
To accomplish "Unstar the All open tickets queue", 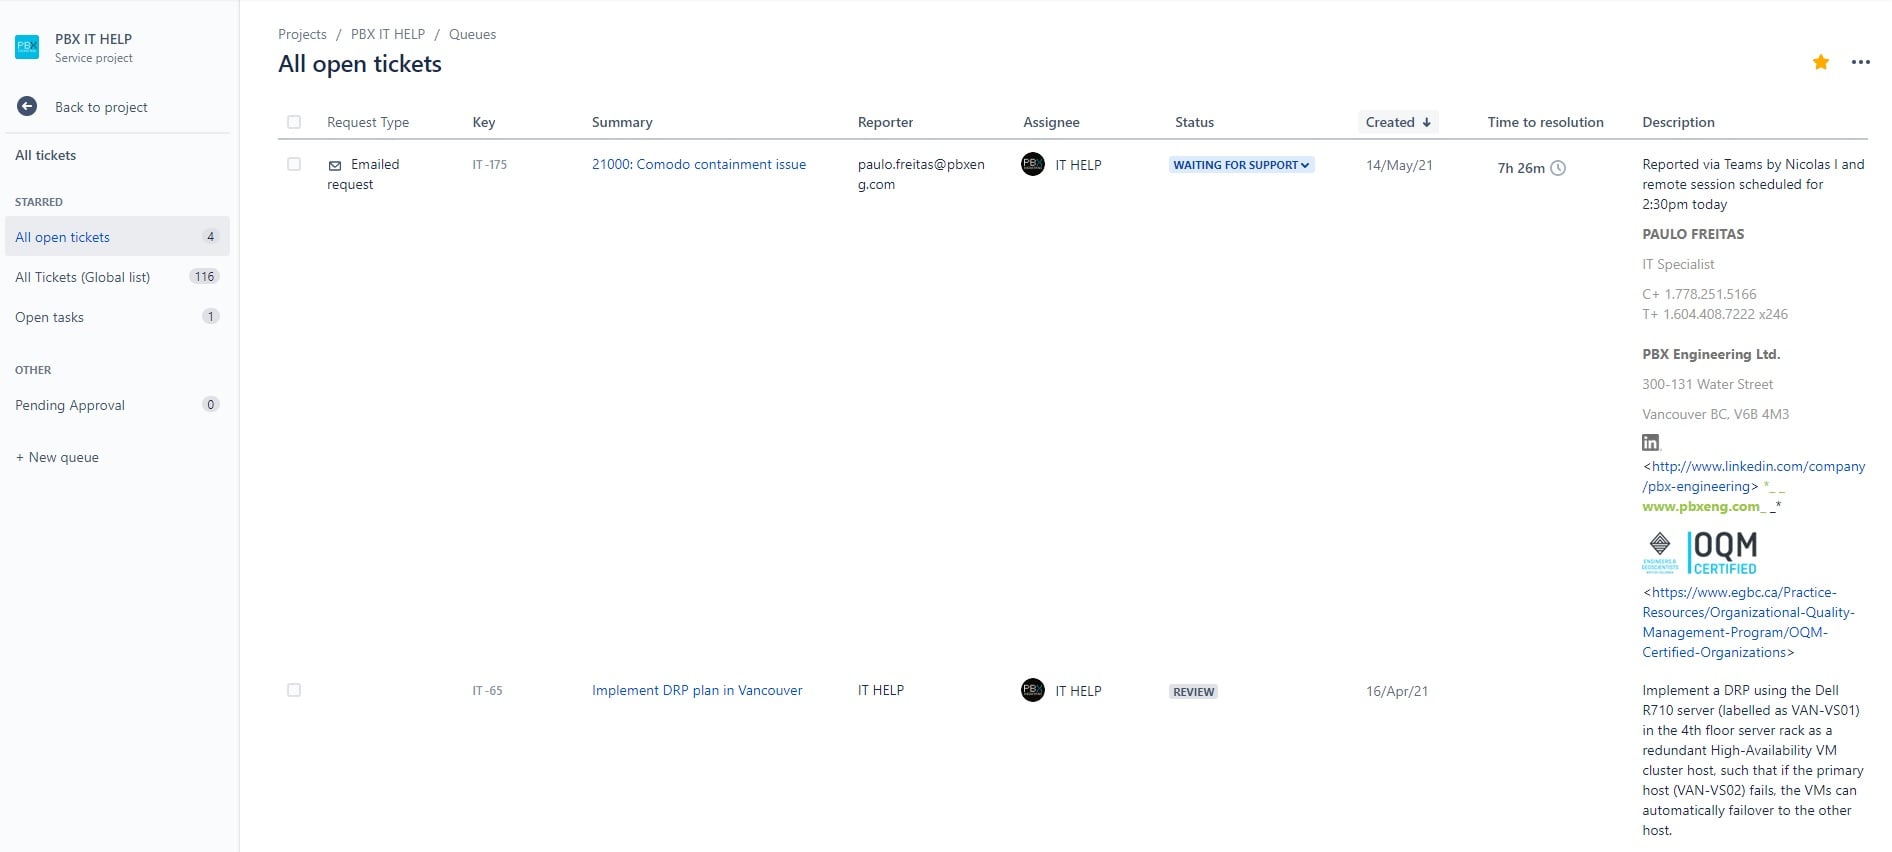I will coord(1821,62).
